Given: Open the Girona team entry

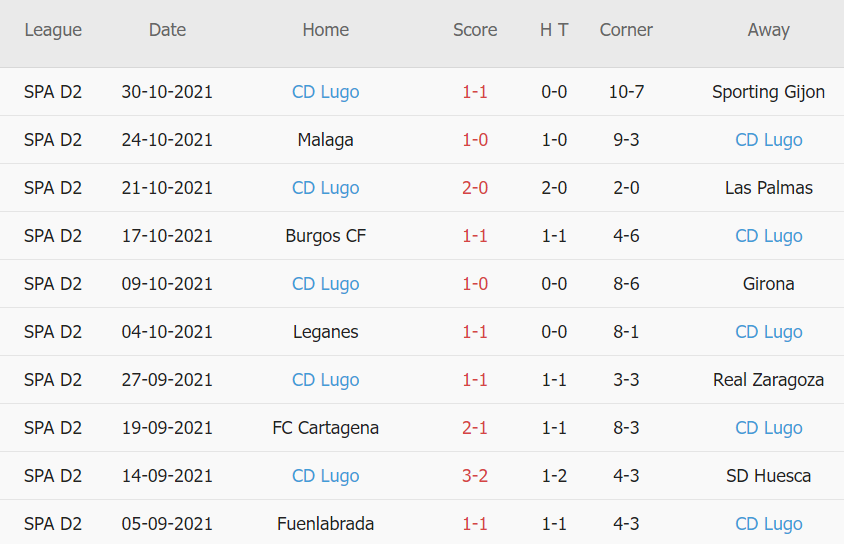Looking at the screenshot, I should tap(768, 284).
